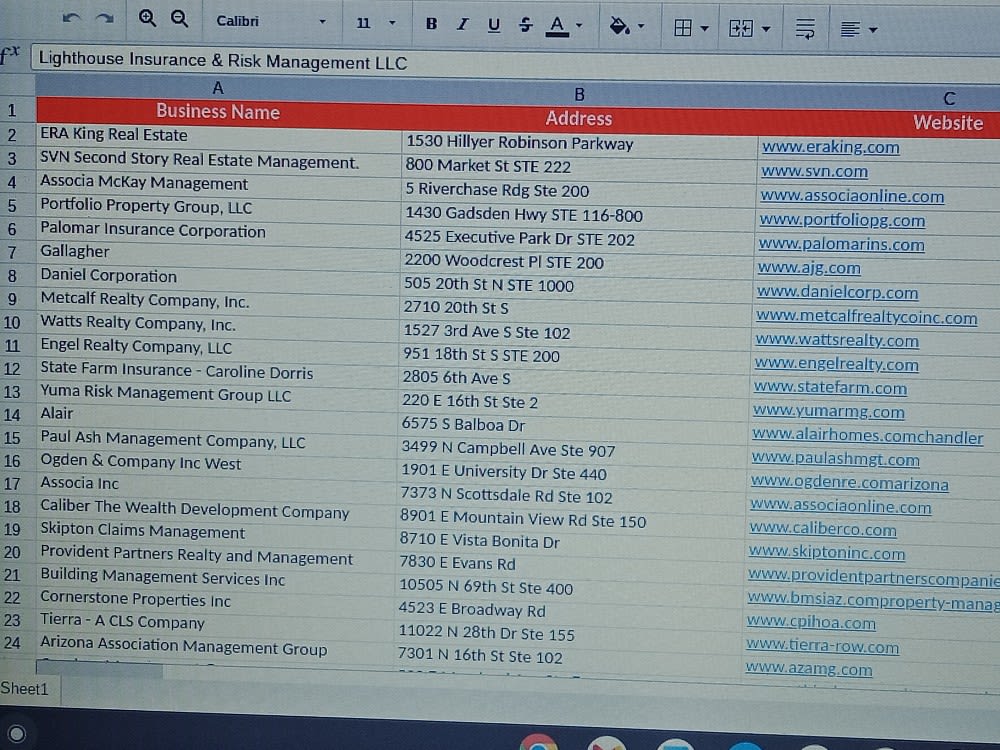Zoom in with the magnifier plus icon
This screenshot has width=1000, height=750.
point(147,18)
